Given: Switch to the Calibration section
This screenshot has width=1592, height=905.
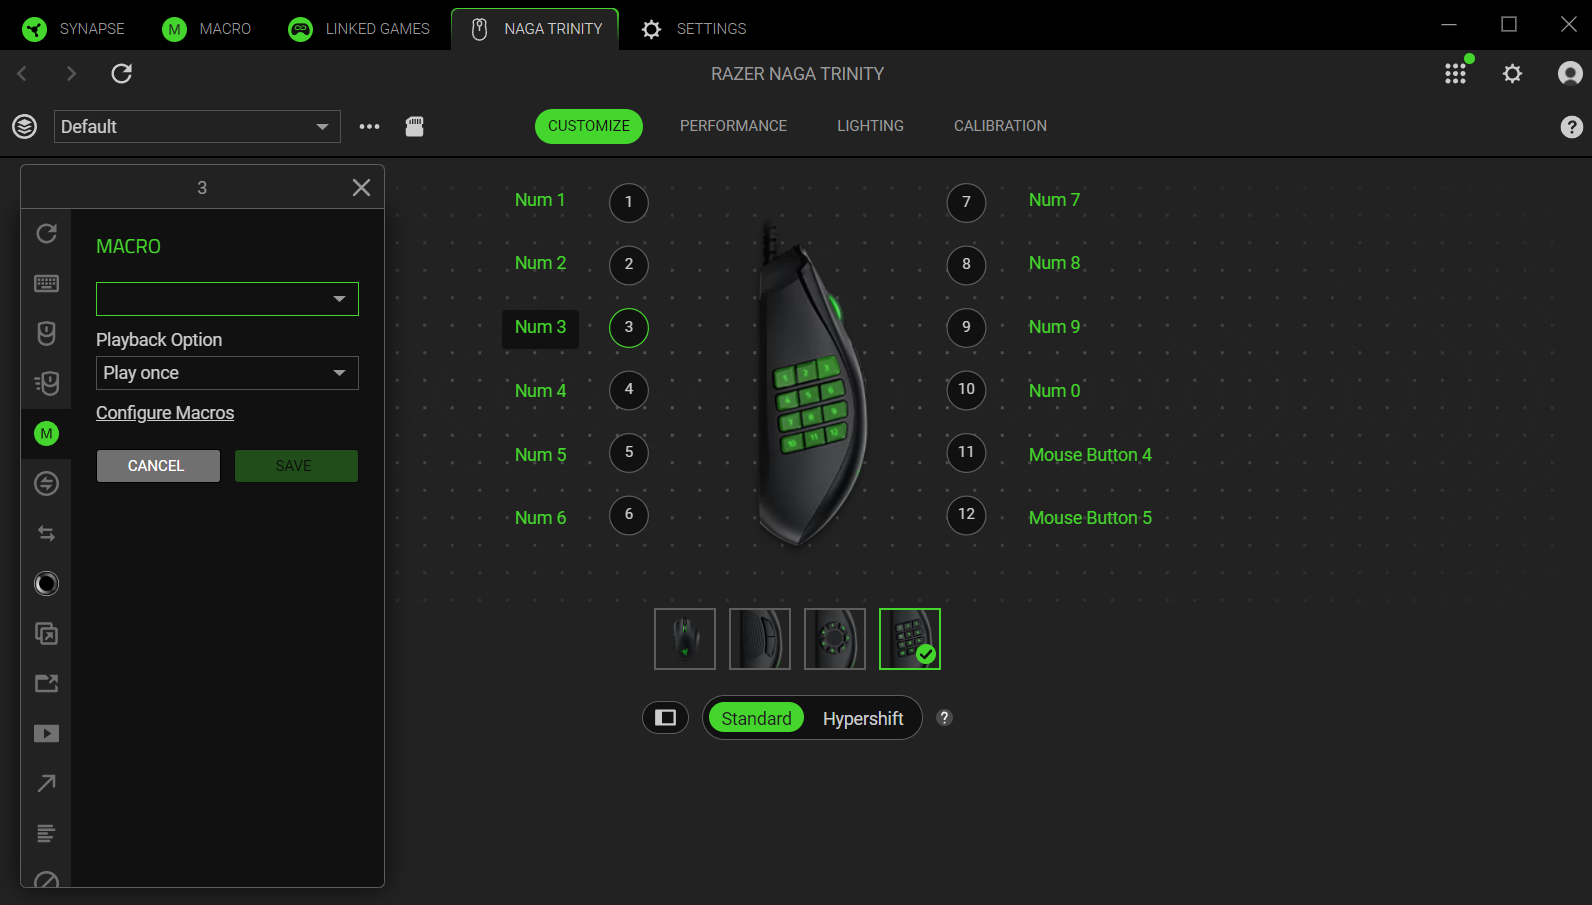Looking at the screenshot, I should [1000, 126].
